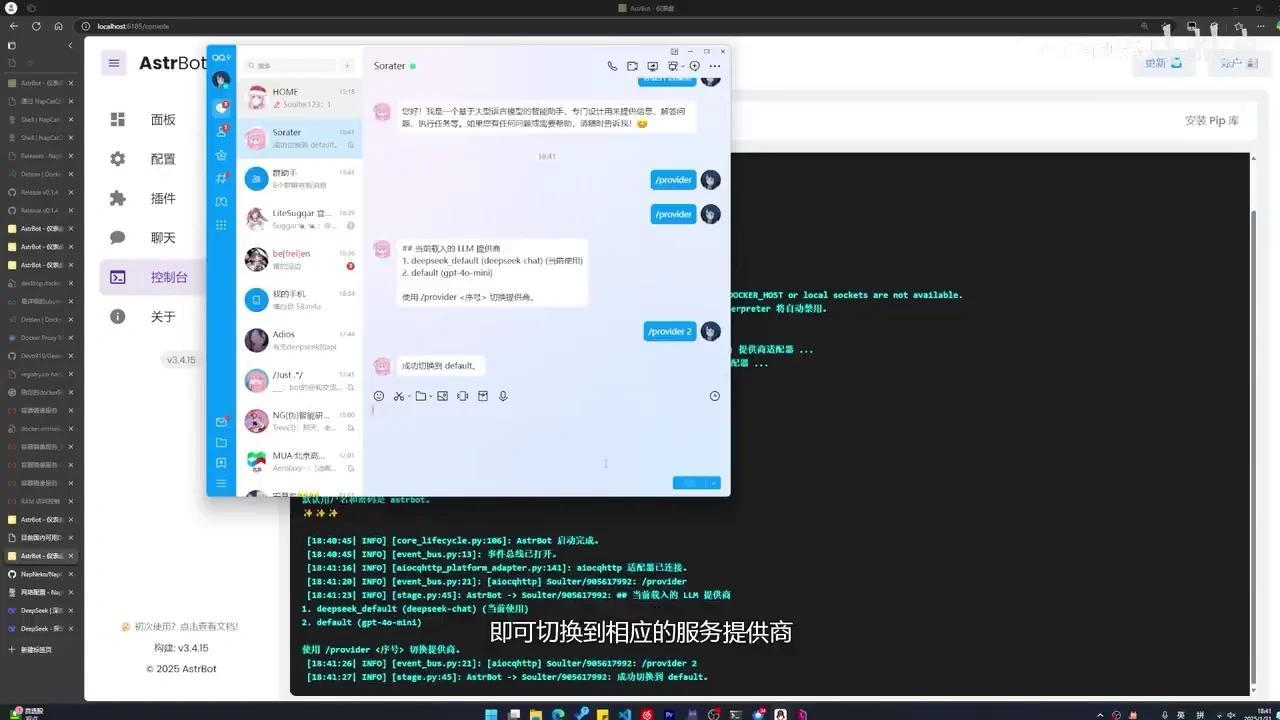Screen dimensions: 1280x720
Task: Open the QQ apps grid icon
Action: pos(221,225)
